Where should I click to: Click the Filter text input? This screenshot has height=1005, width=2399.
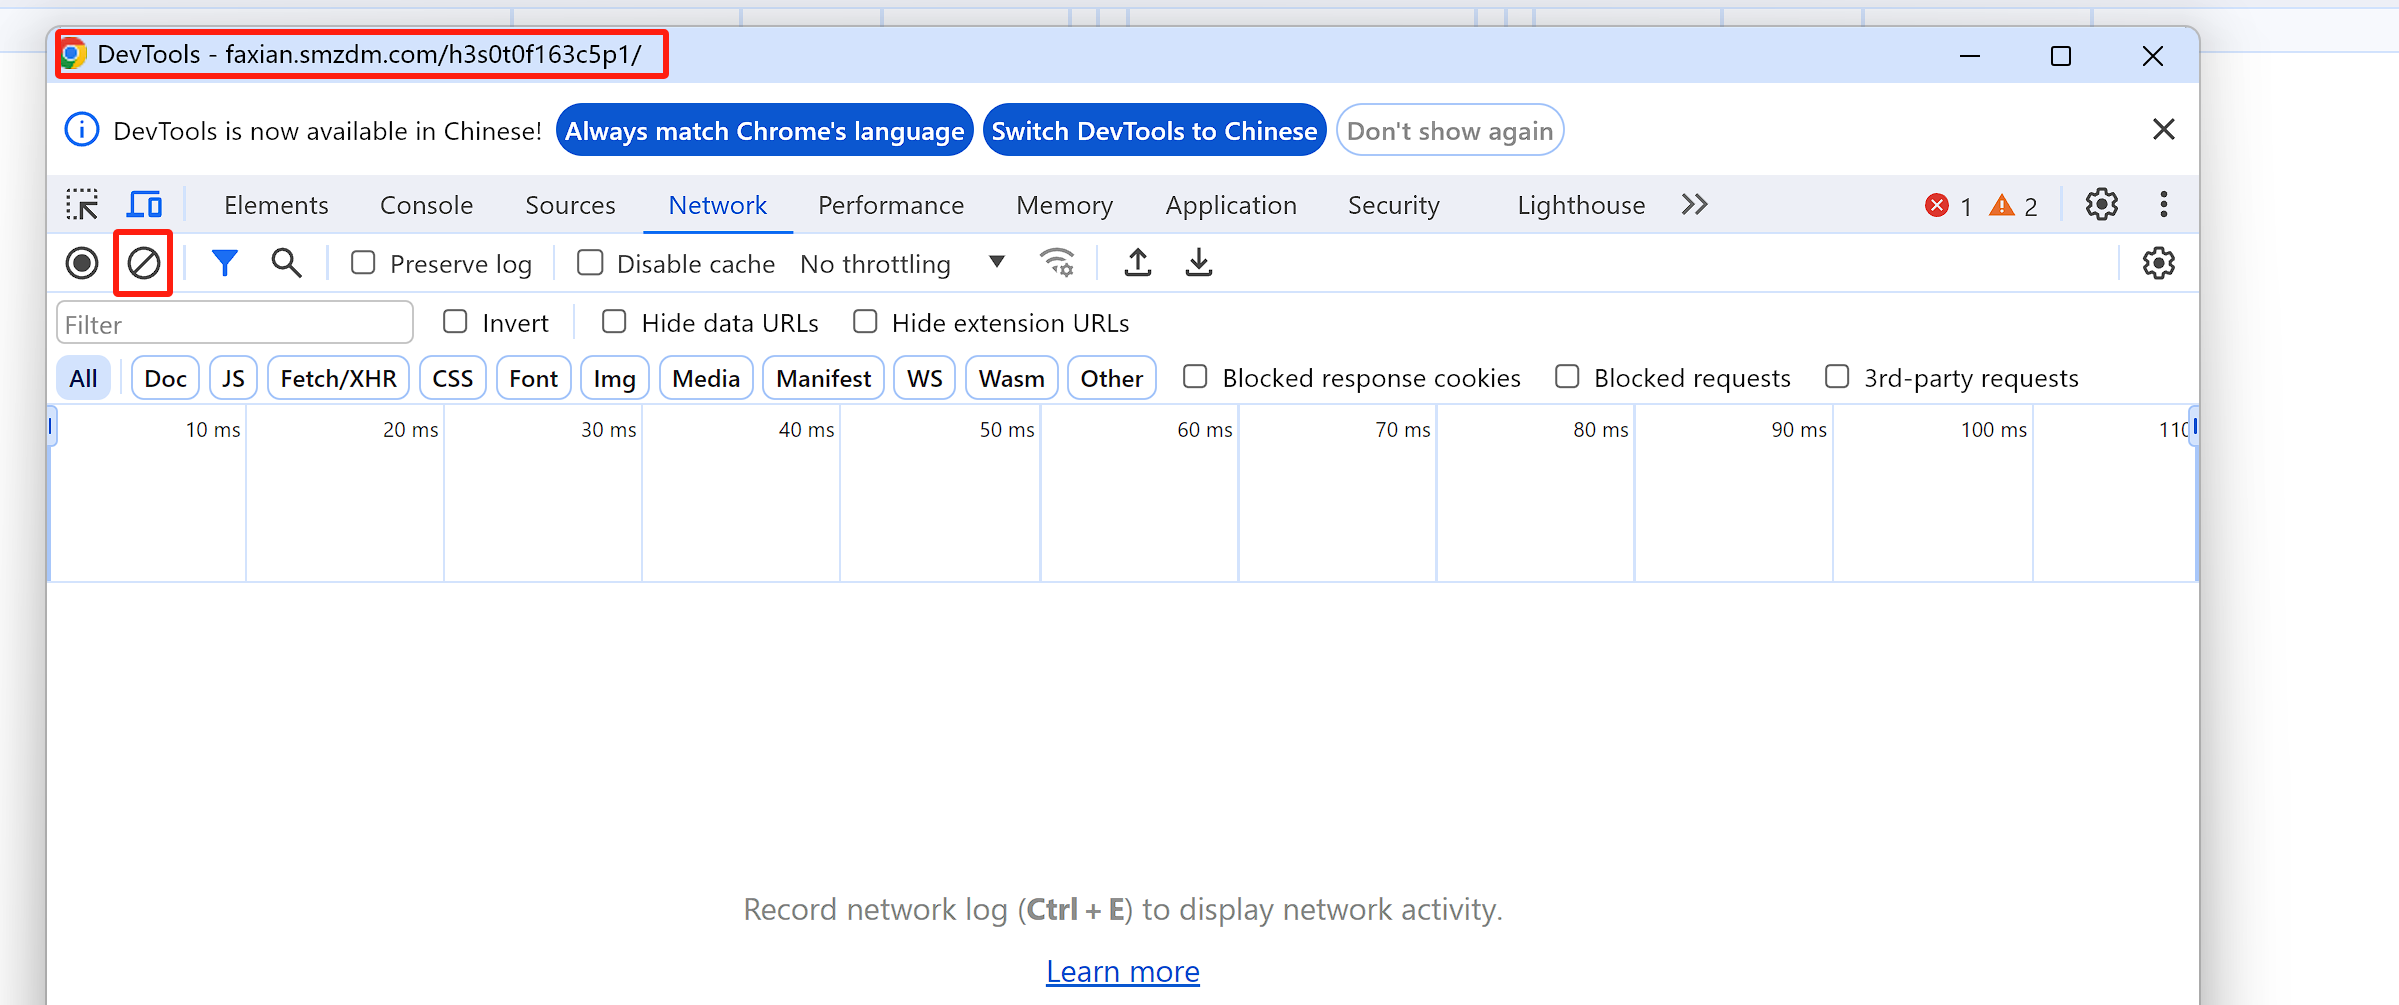coord(235,323)
